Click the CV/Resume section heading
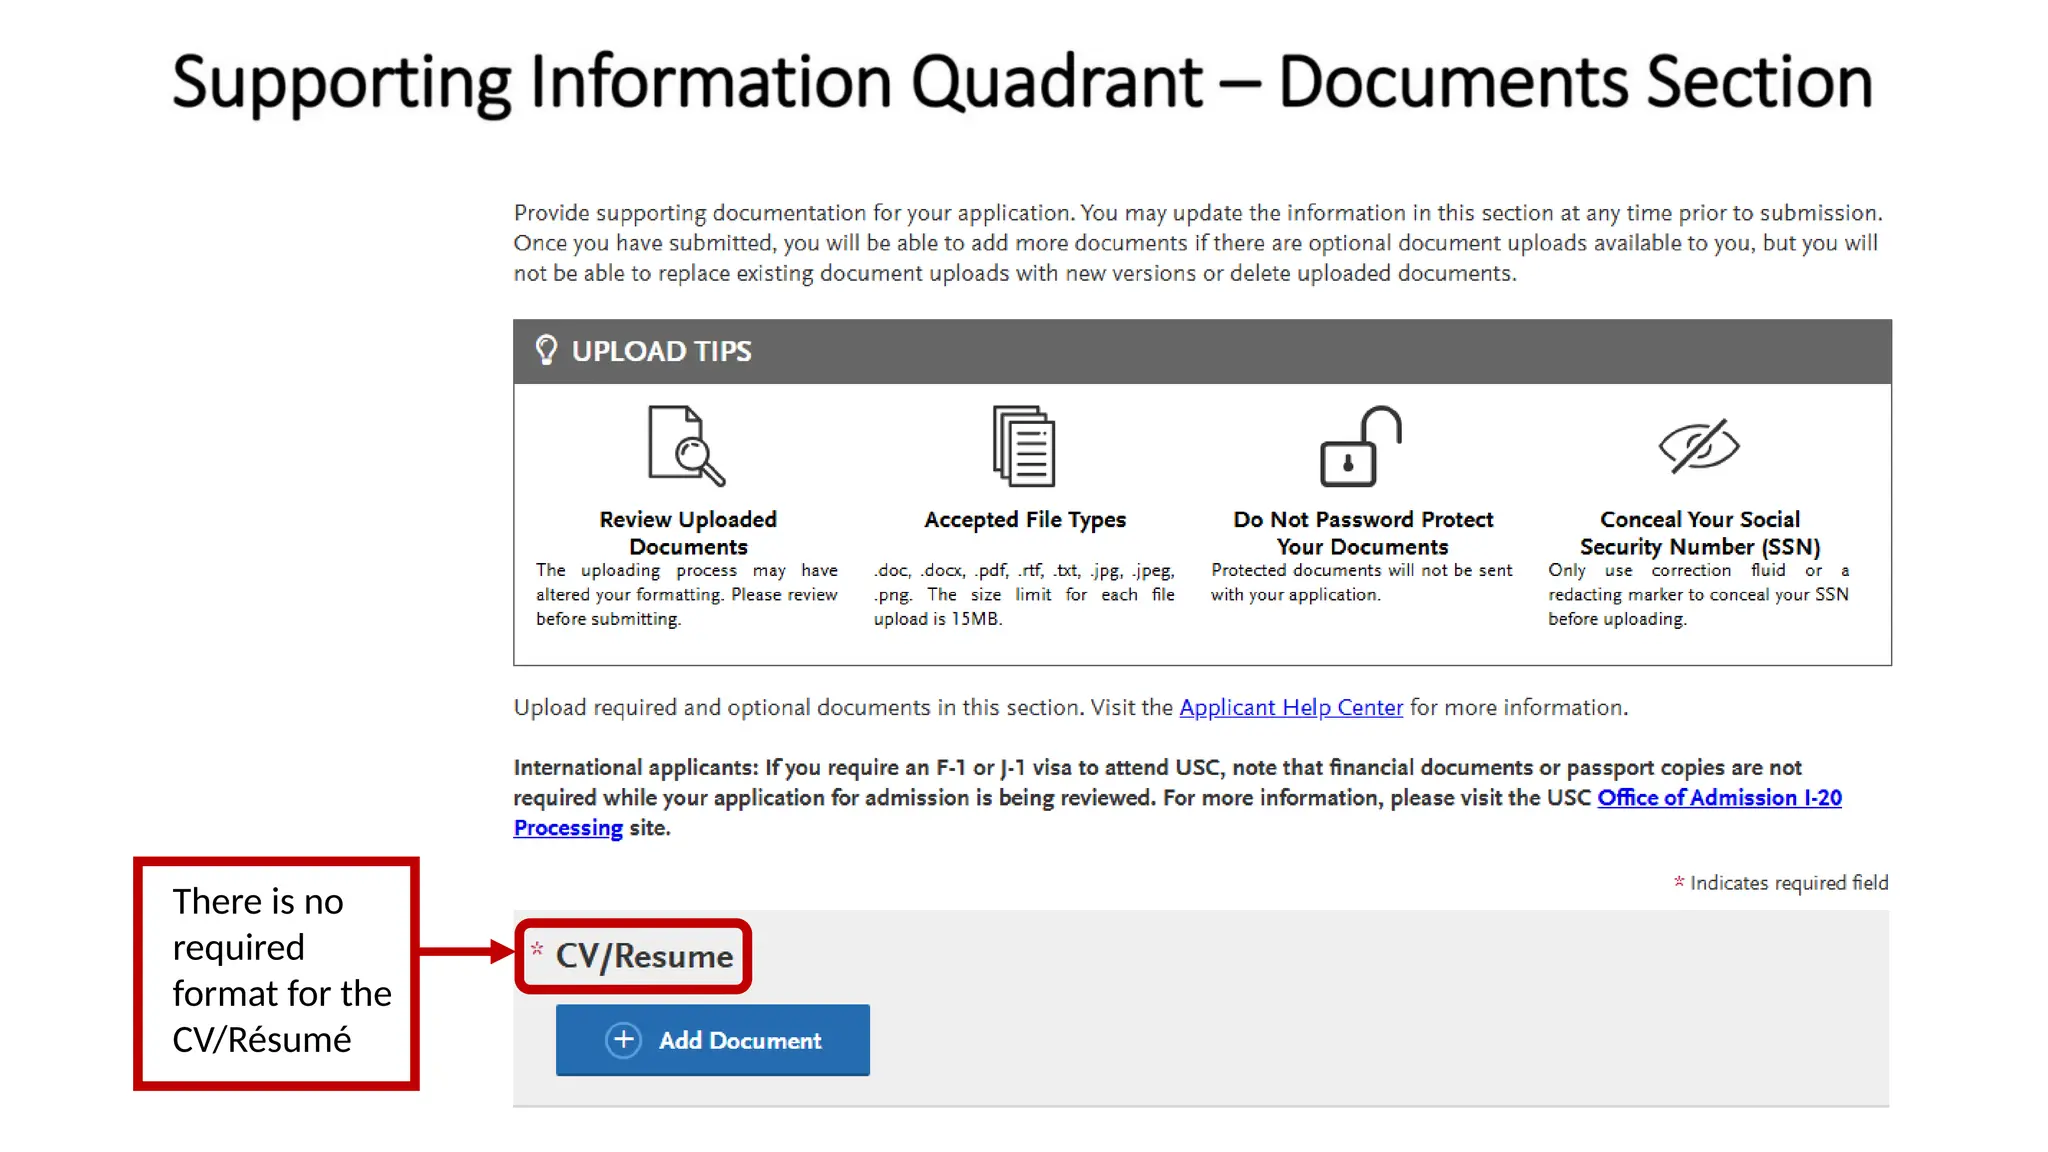 pos(644,956)
